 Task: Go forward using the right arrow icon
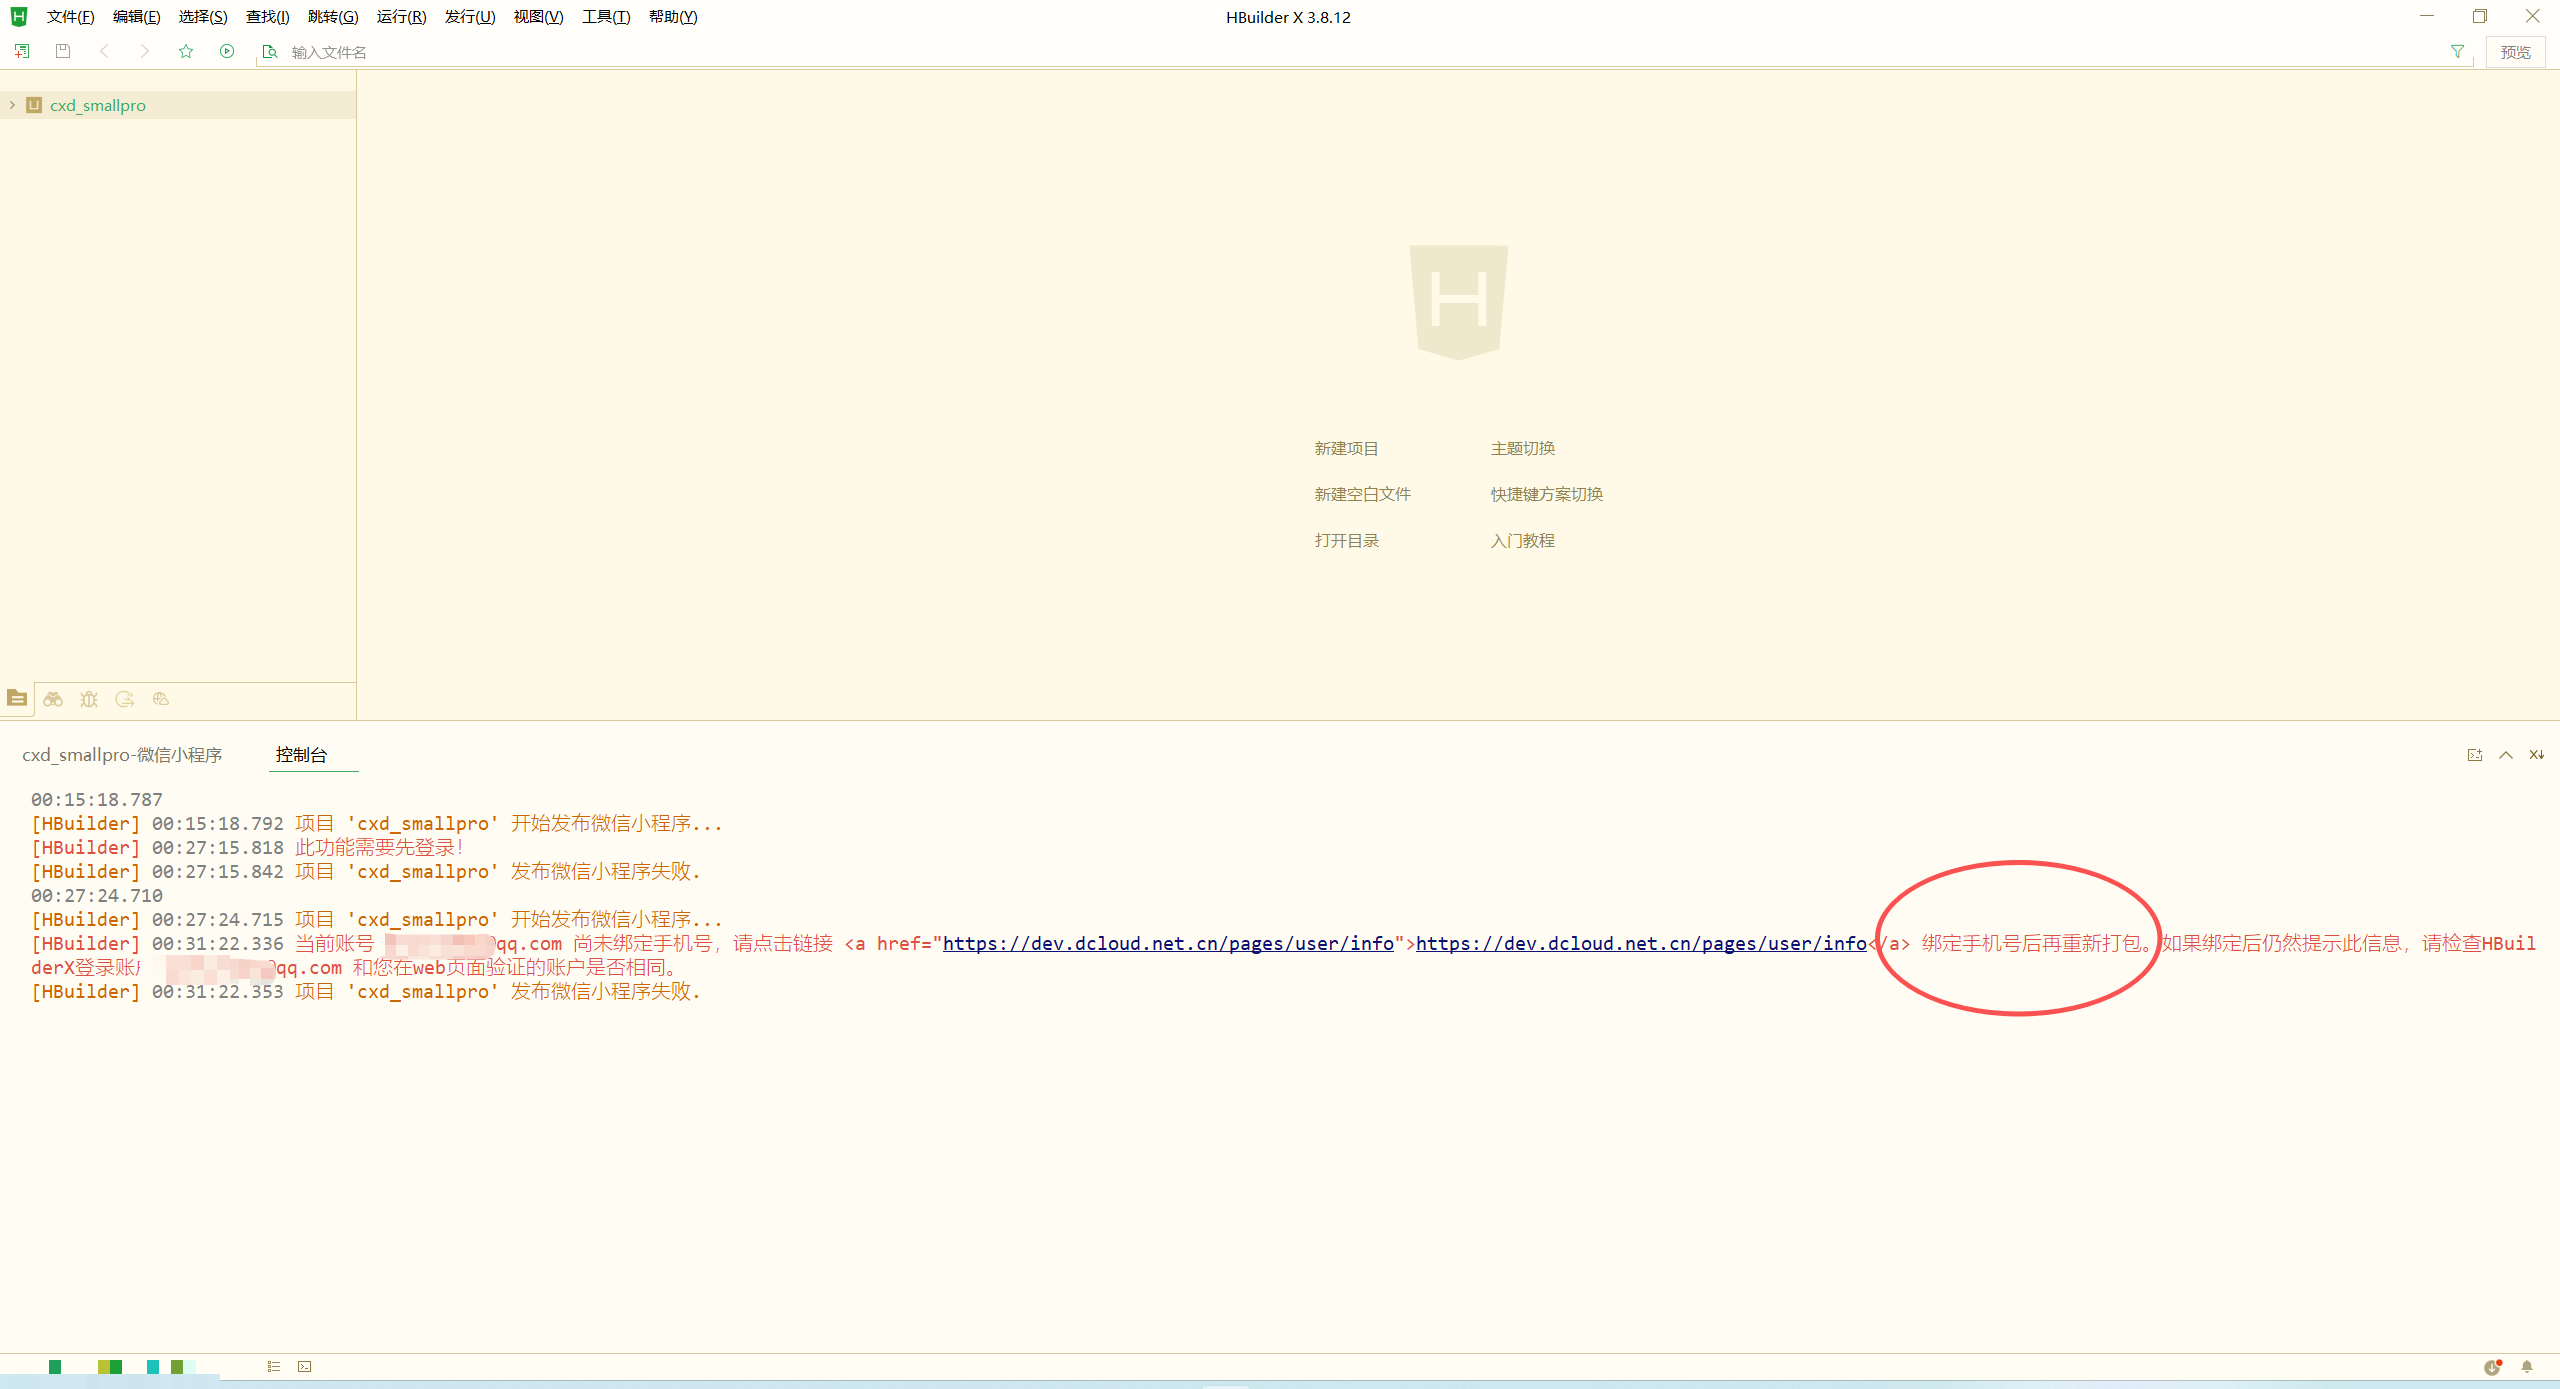click(x=145, y=51)
